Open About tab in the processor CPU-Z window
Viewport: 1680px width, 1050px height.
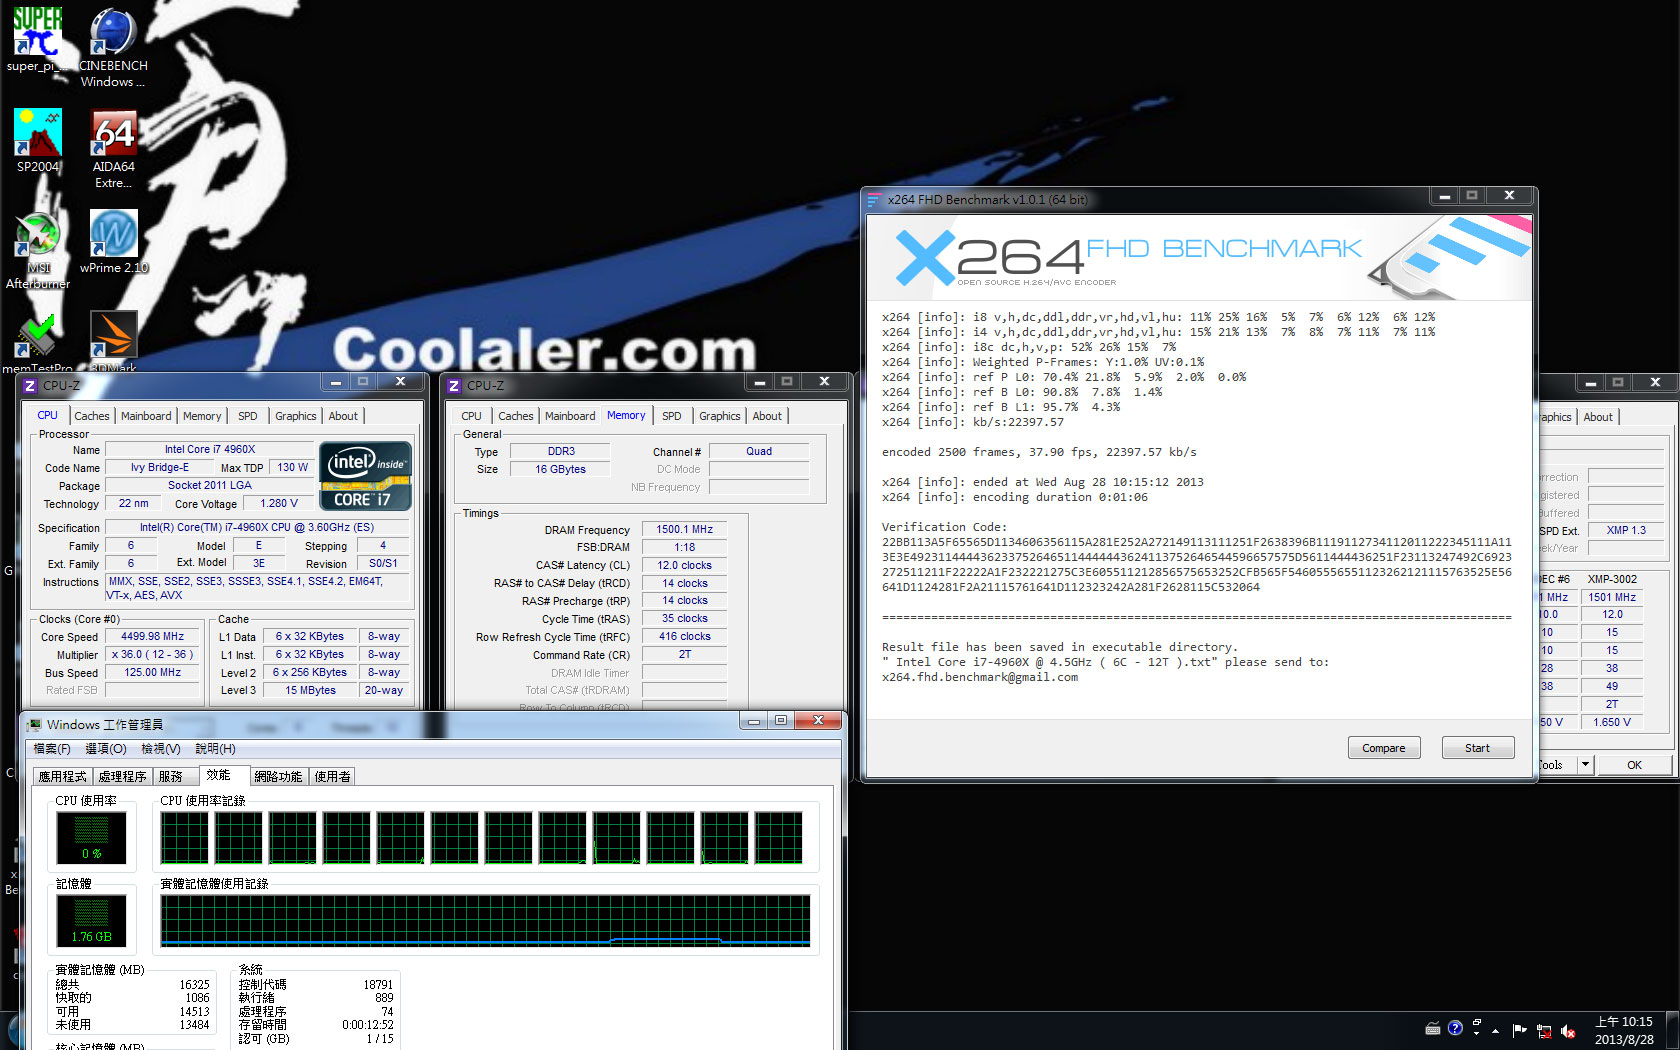(x=343, y=416)
